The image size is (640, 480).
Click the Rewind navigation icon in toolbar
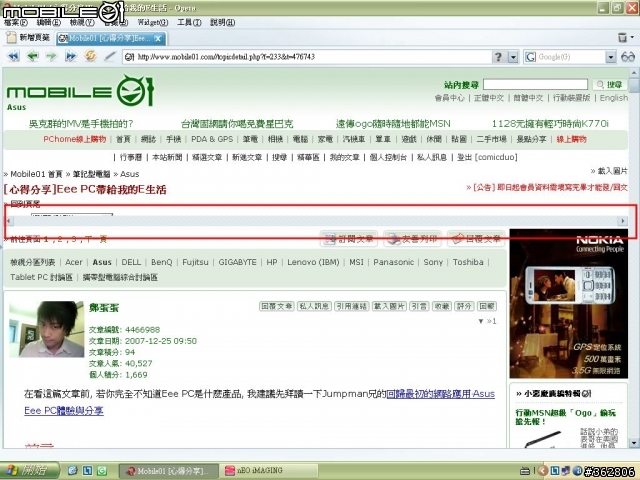click(x=13, y=56)
